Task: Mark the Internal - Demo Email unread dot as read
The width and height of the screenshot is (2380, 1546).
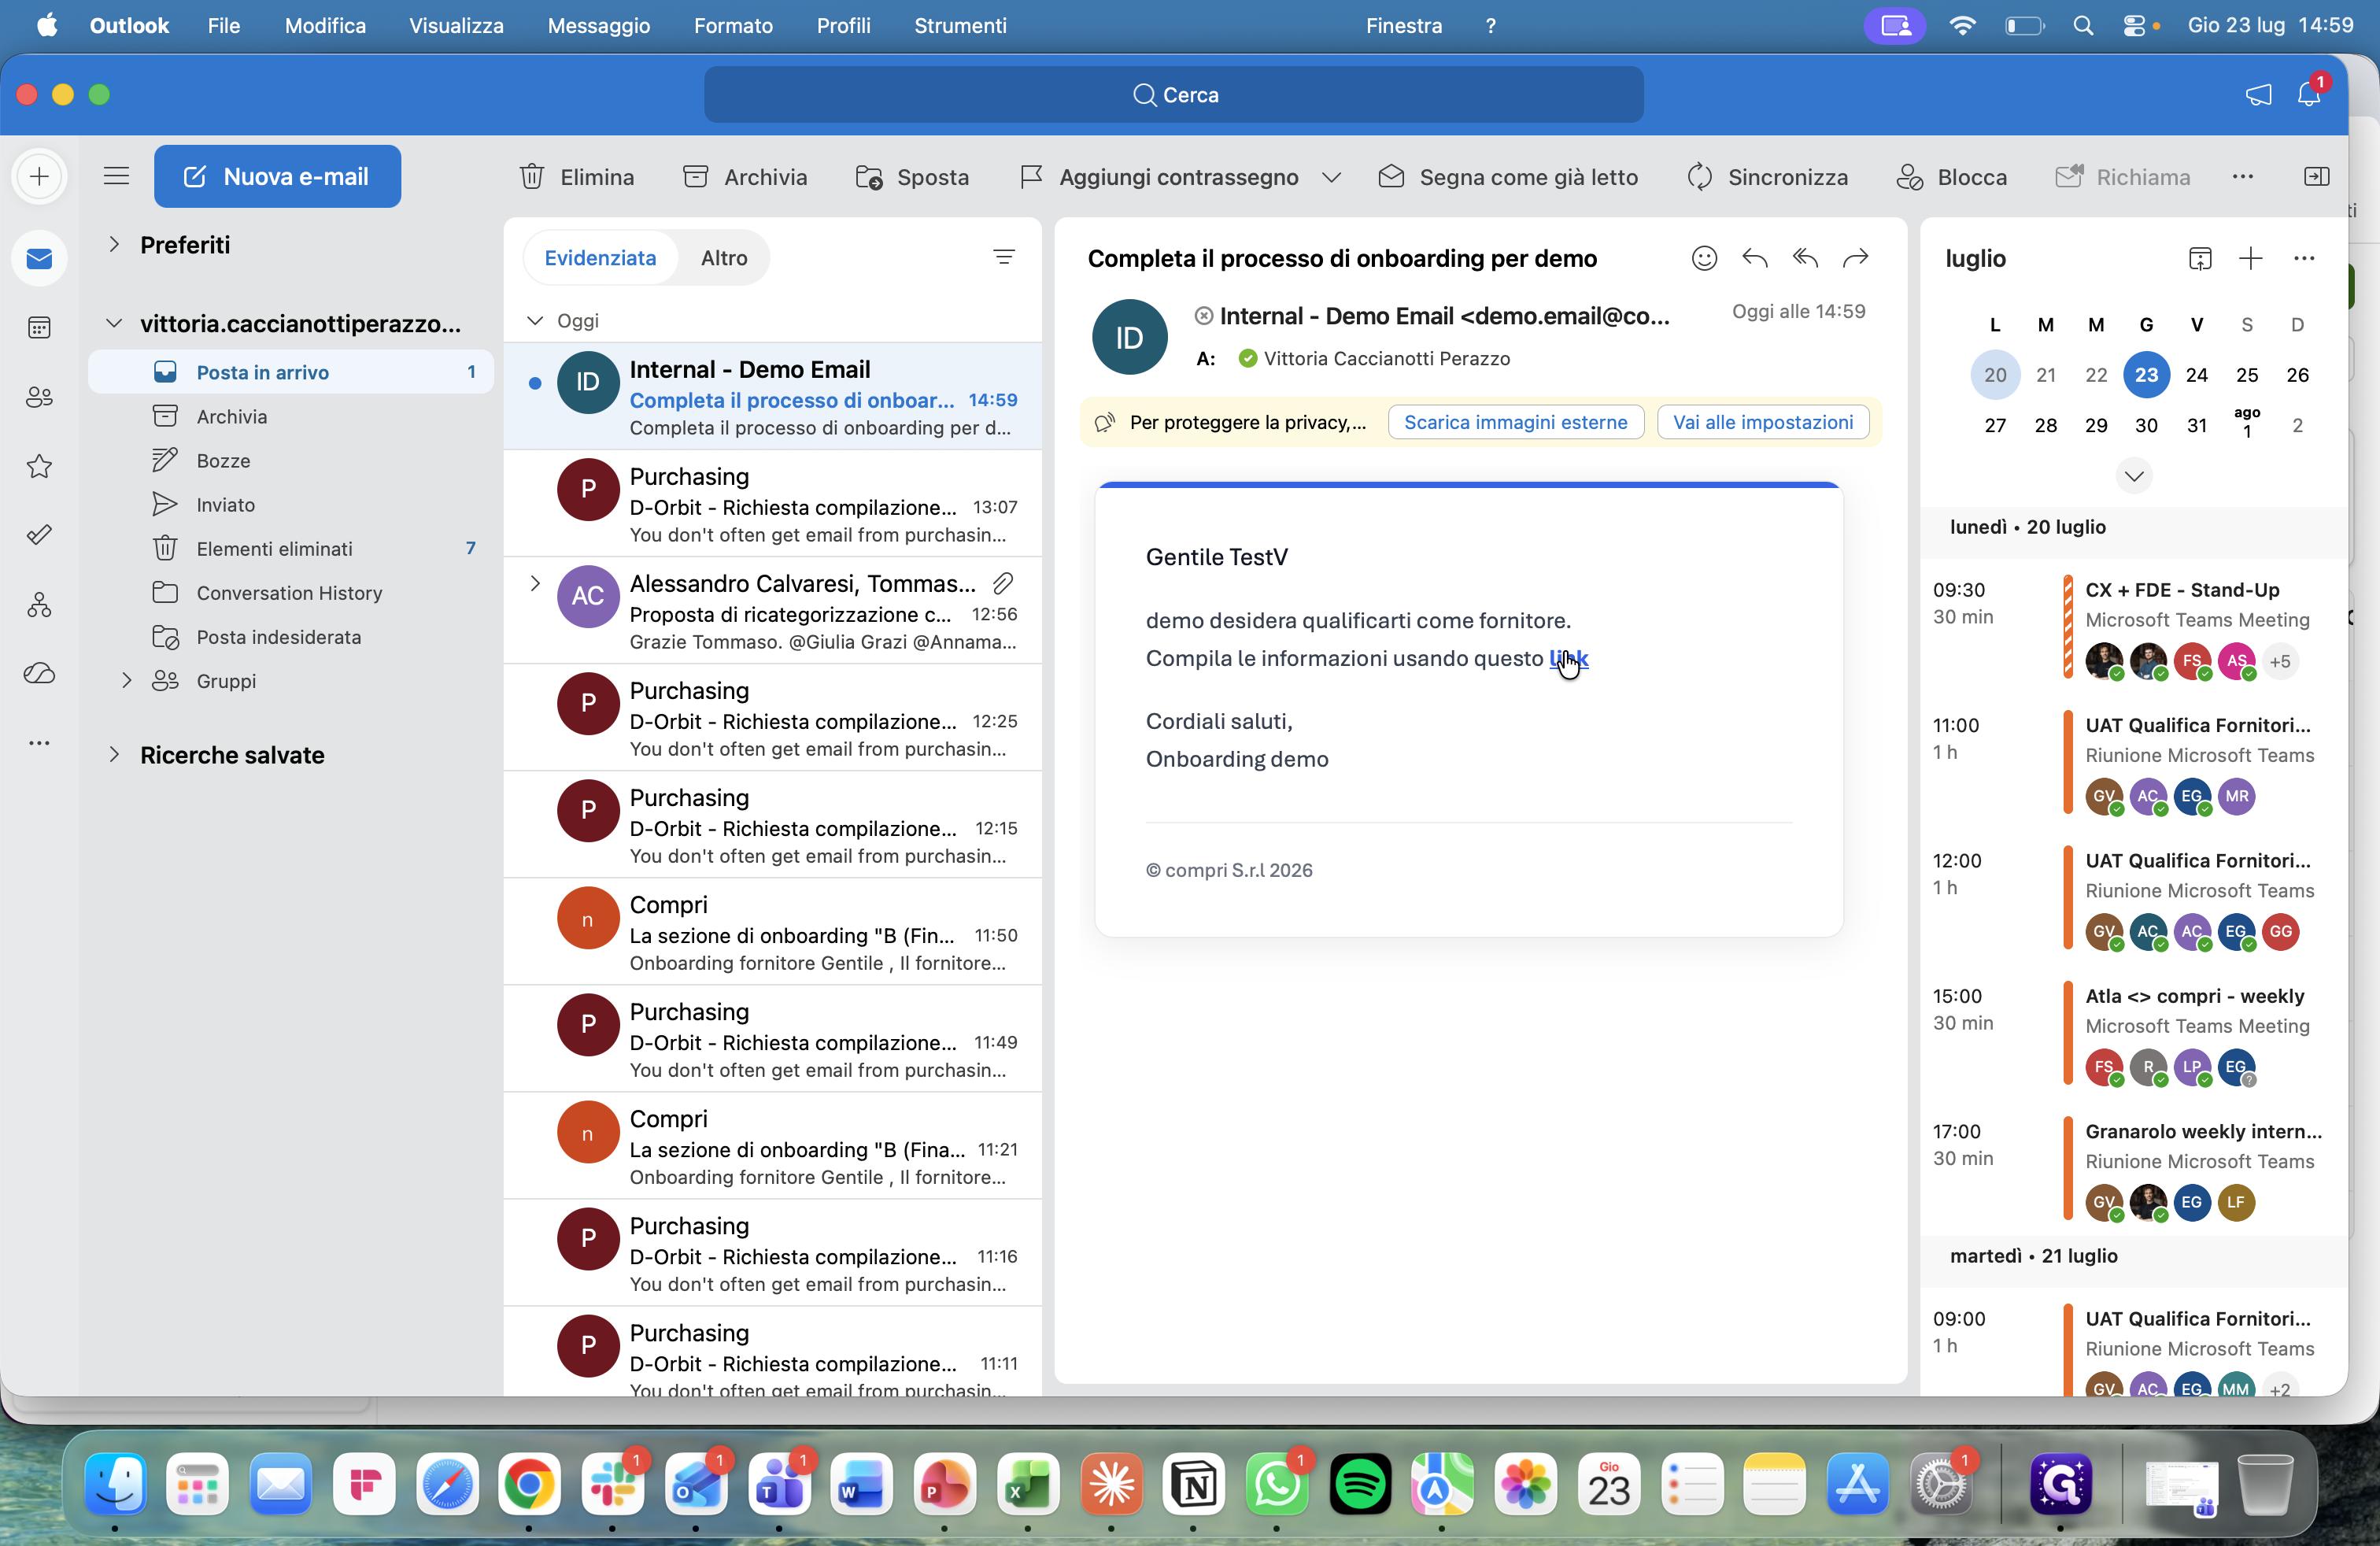Action: click(535, 383)
